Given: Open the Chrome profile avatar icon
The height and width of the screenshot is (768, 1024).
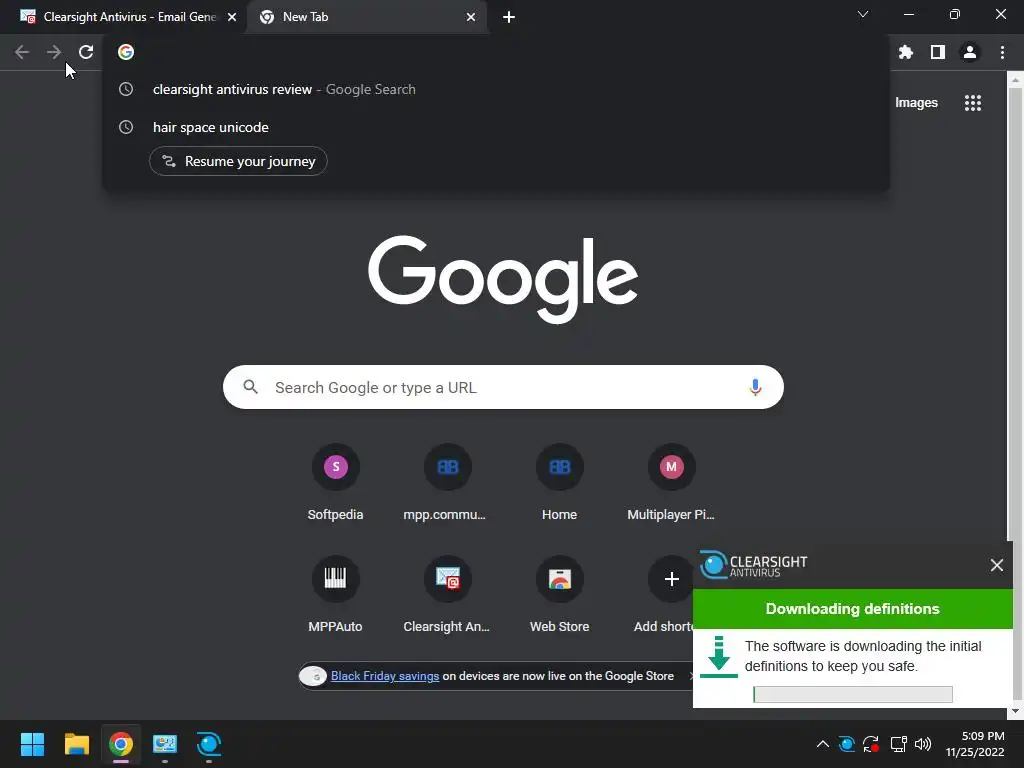Looking at the screenshot, I should (x=970, y=52).
